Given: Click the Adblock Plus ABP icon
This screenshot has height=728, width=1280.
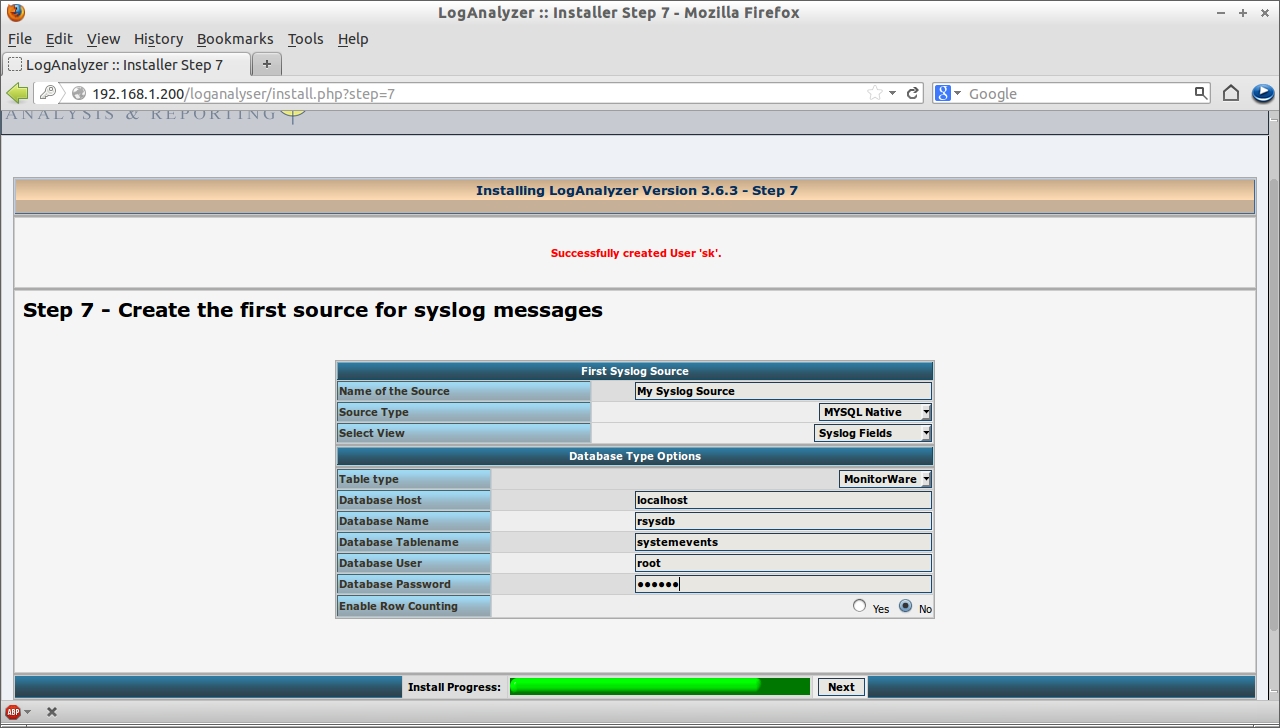Looking at the screenshot, I should click(13, 712).
